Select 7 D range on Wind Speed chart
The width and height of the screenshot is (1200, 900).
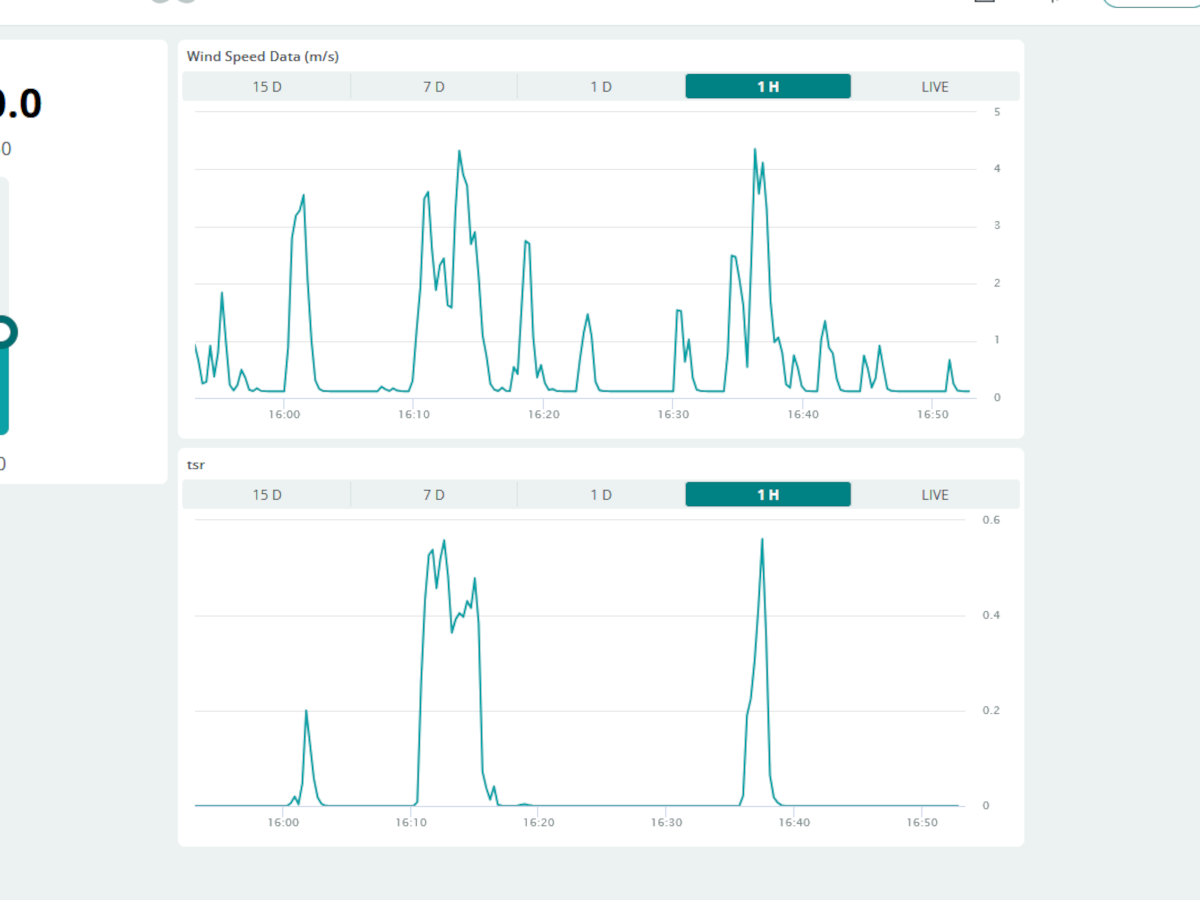pyautogui.click(x=434, y=87)
